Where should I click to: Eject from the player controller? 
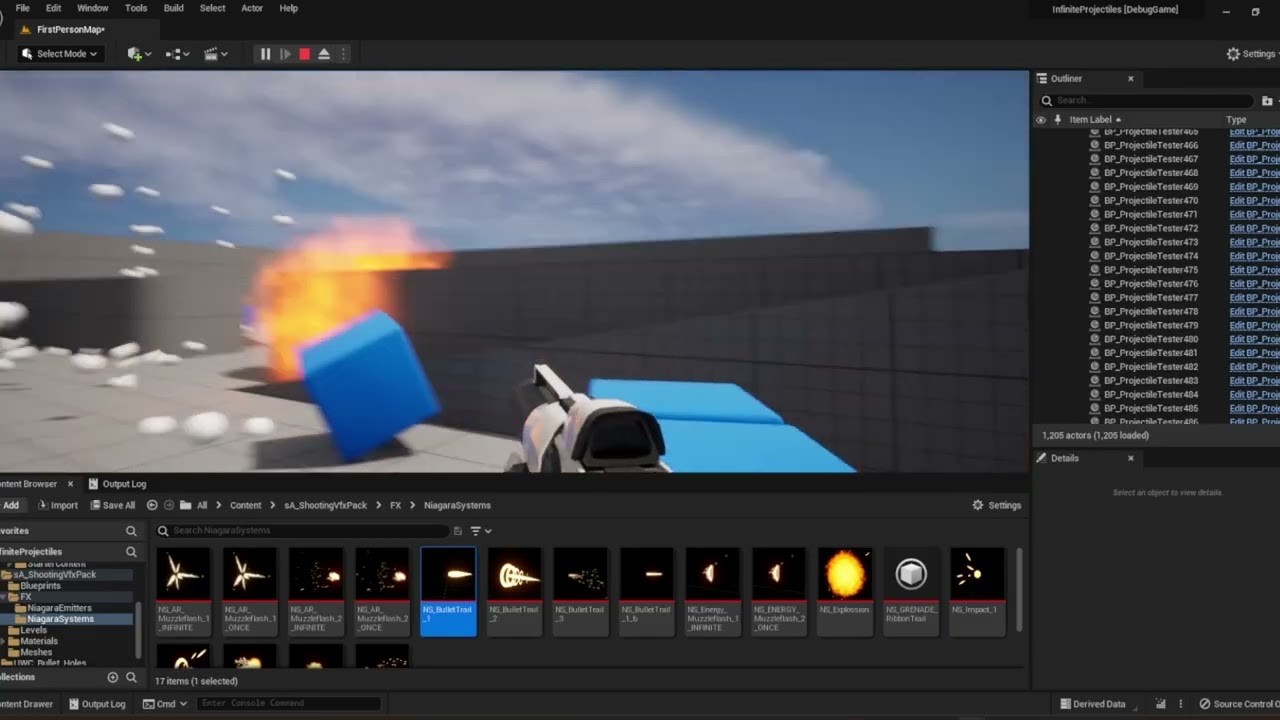[x=324, y=54]
